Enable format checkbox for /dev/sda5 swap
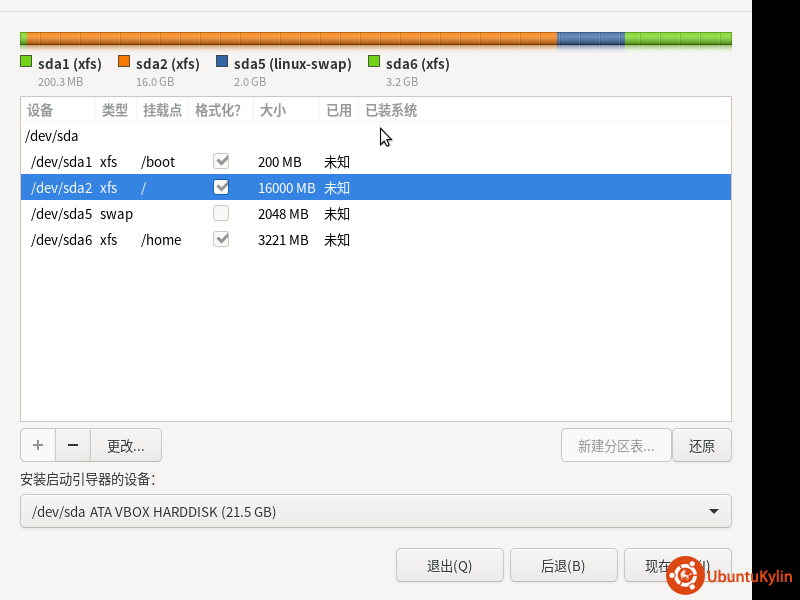This screenshot has height=600, width=800. coord(221,213)
